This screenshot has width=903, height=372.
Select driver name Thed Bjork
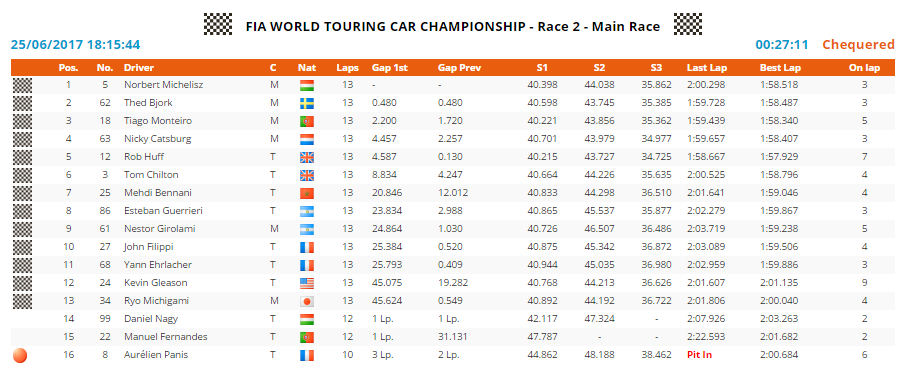(148, 103)
